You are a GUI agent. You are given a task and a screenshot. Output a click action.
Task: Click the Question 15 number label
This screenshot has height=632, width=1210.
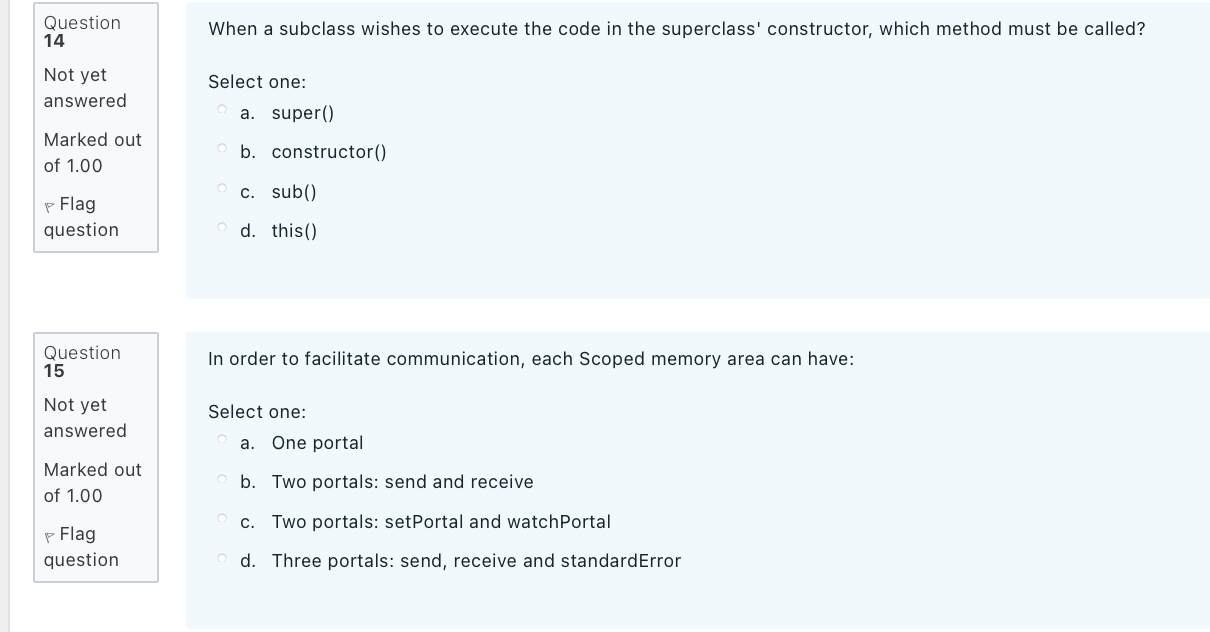[x=82, y=361]
